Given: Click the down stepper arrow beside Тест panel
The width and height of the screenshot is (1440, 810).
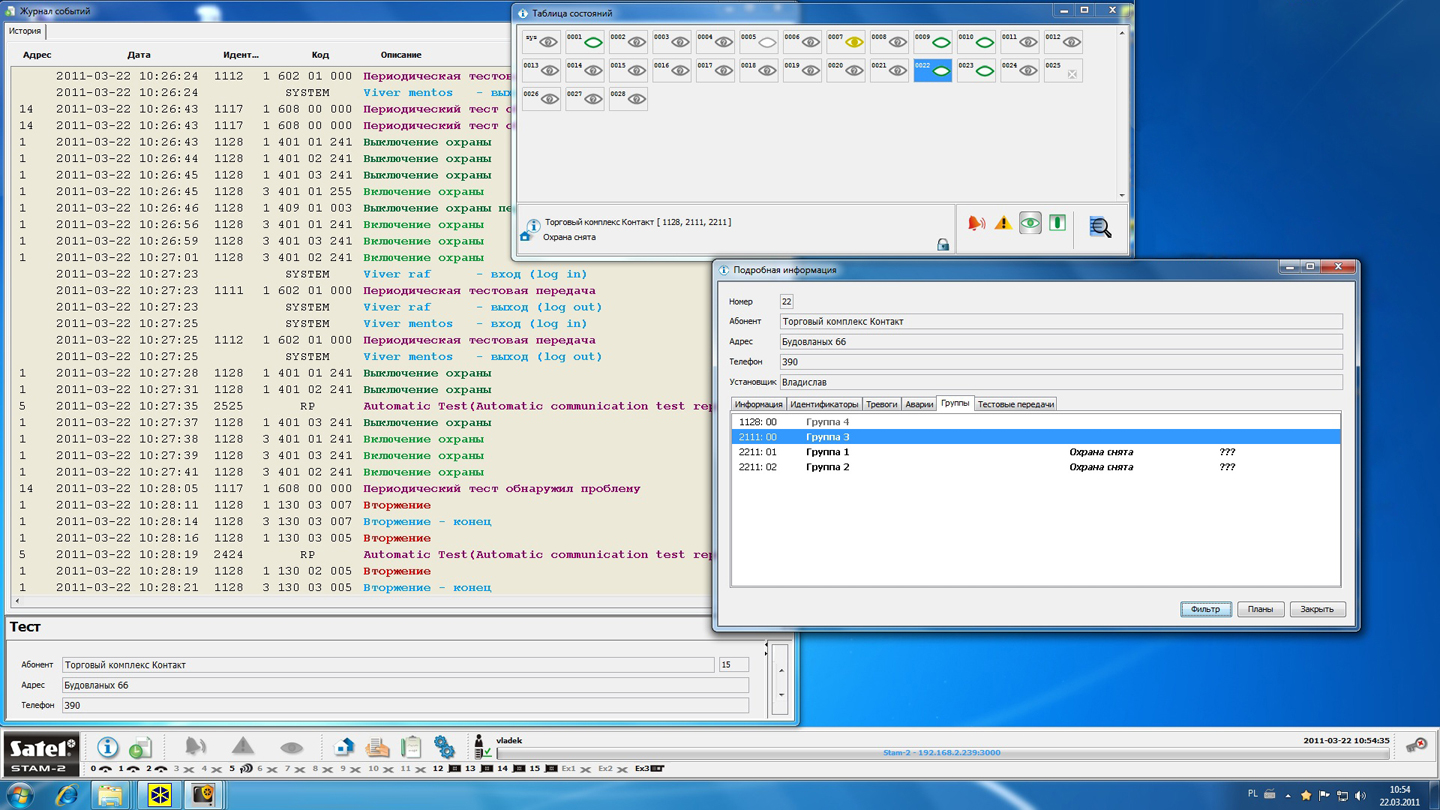Looking at the screenshot, I should [x=781, y=695].
